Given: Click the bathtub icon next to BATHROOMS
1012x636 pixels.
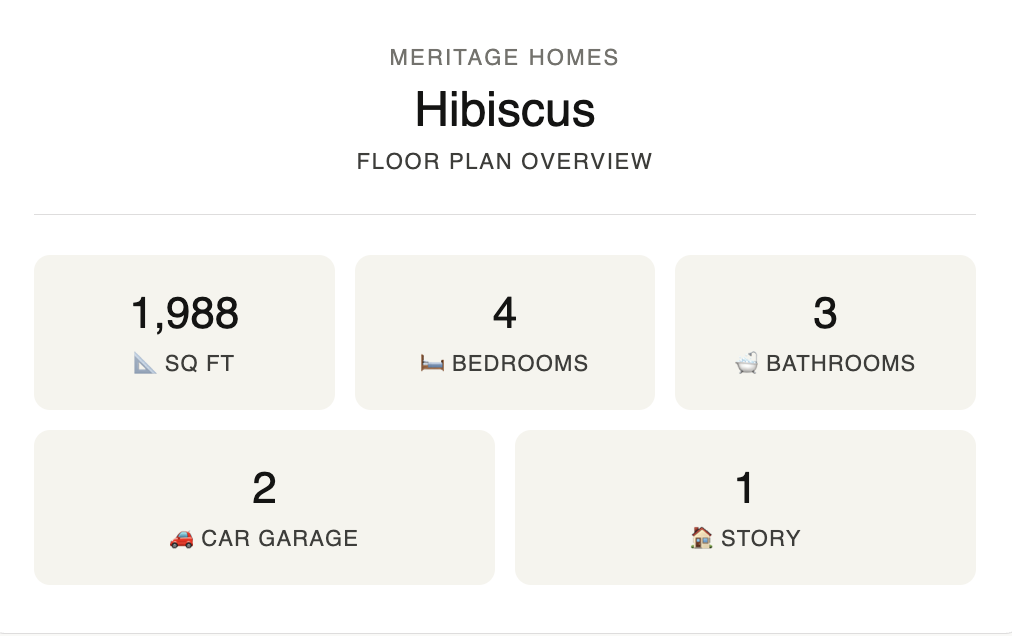Looking at the screenshot, I should [x=746, y=364].
